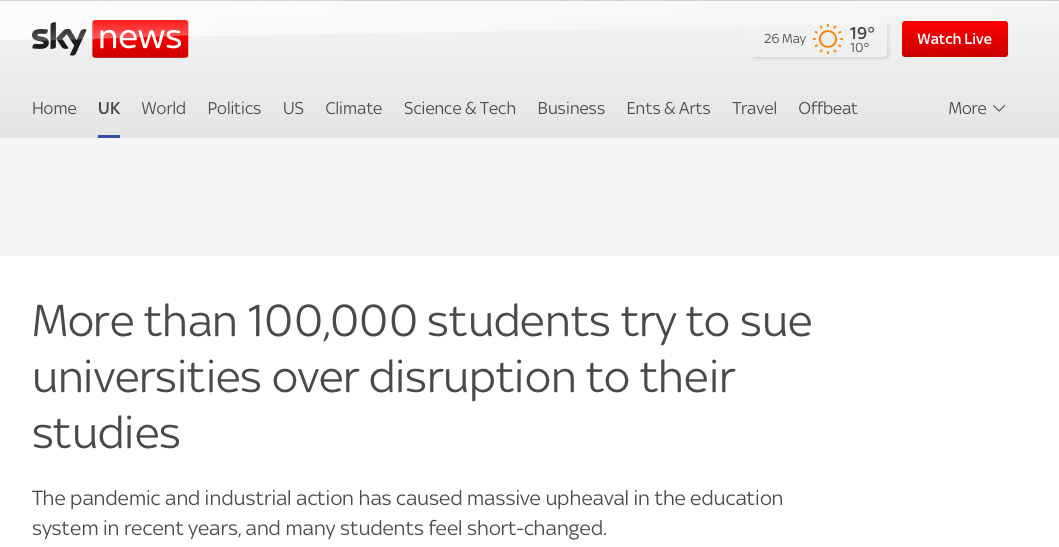Viewport: 1059px width, 547px height.
Task: Click the Watch Live button
Action: pos(954,39)
